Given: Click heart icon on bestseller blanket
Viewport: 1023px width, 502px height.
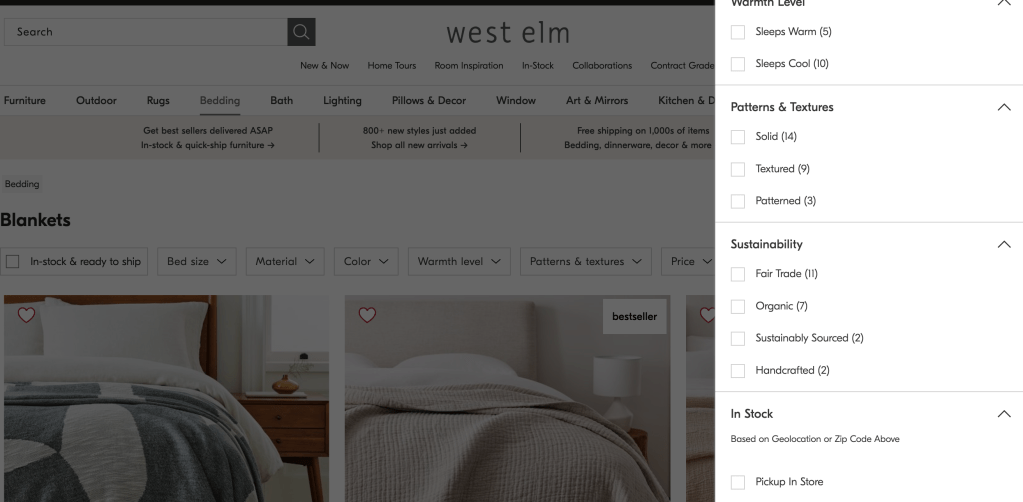Looking at the screenshot, I should 367,315.
